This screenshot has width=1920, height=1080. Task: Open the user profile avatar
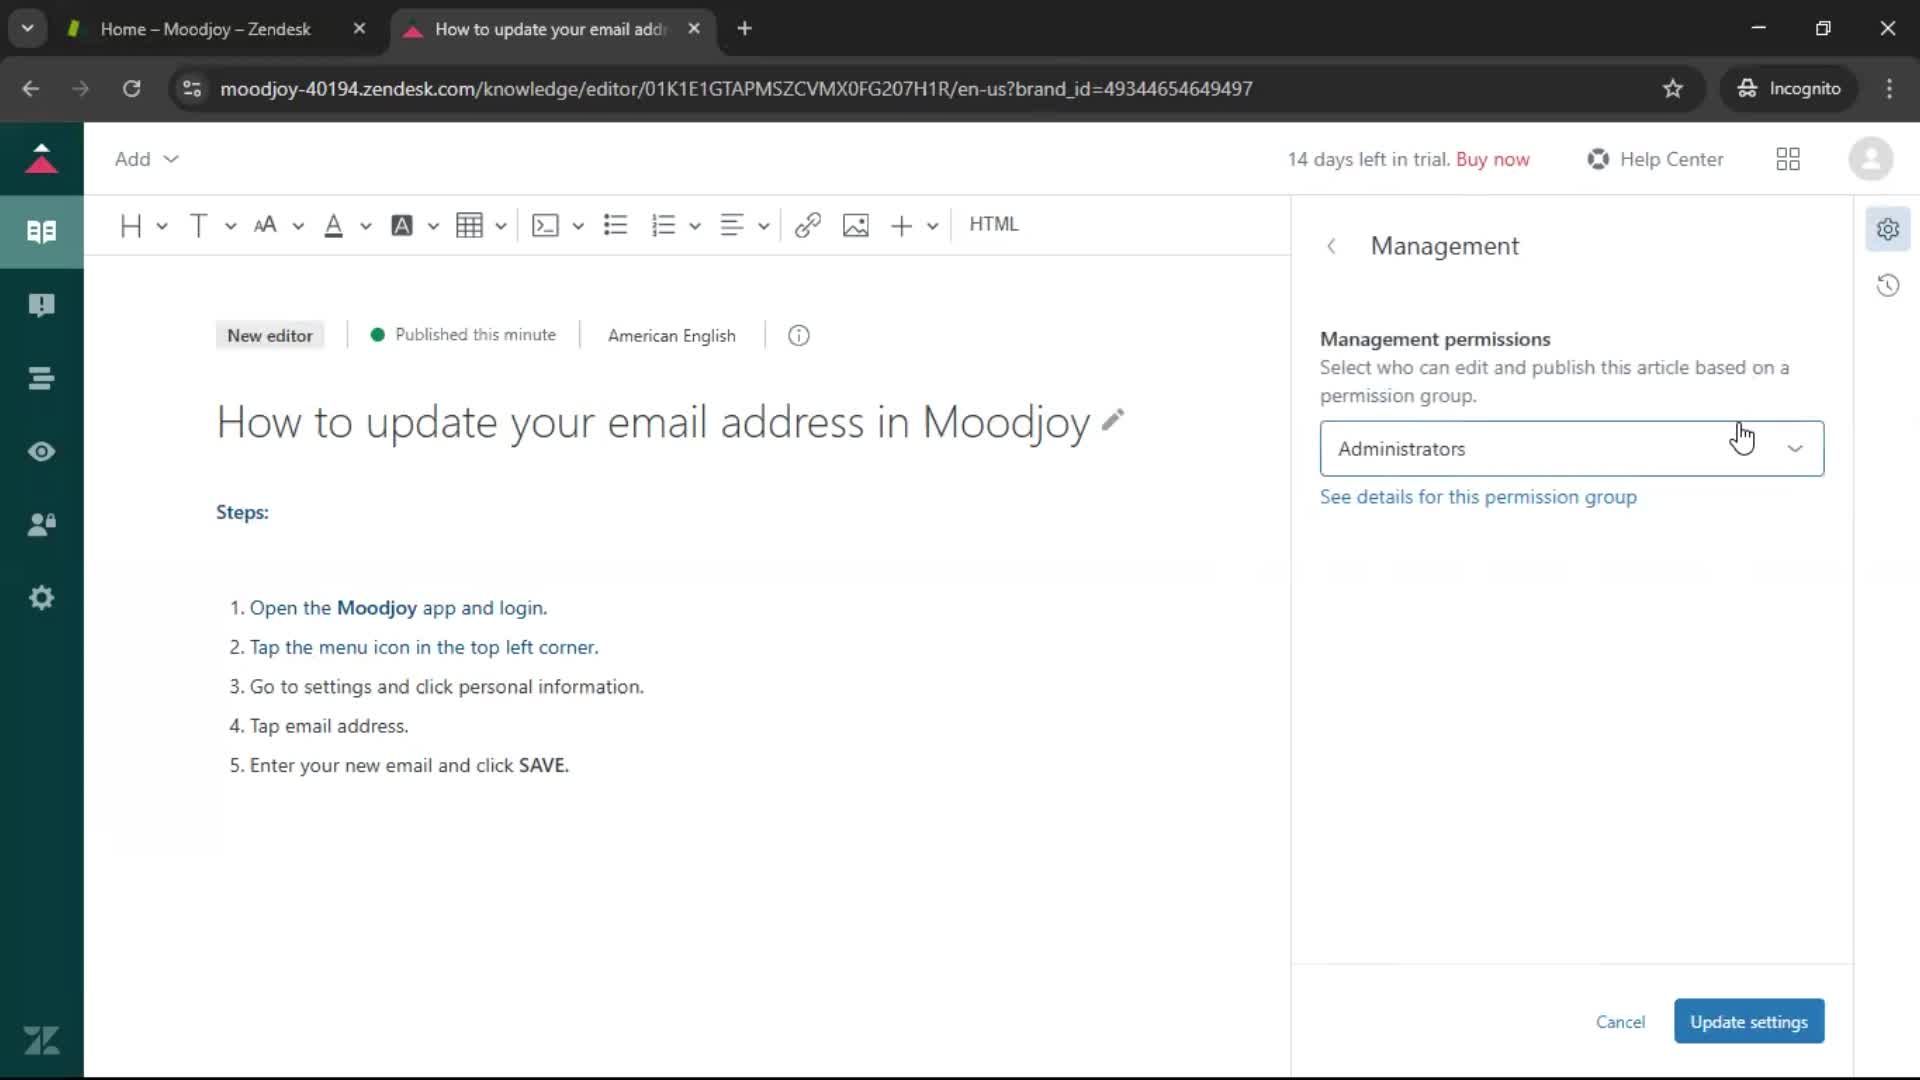(x=1871, y=159)
